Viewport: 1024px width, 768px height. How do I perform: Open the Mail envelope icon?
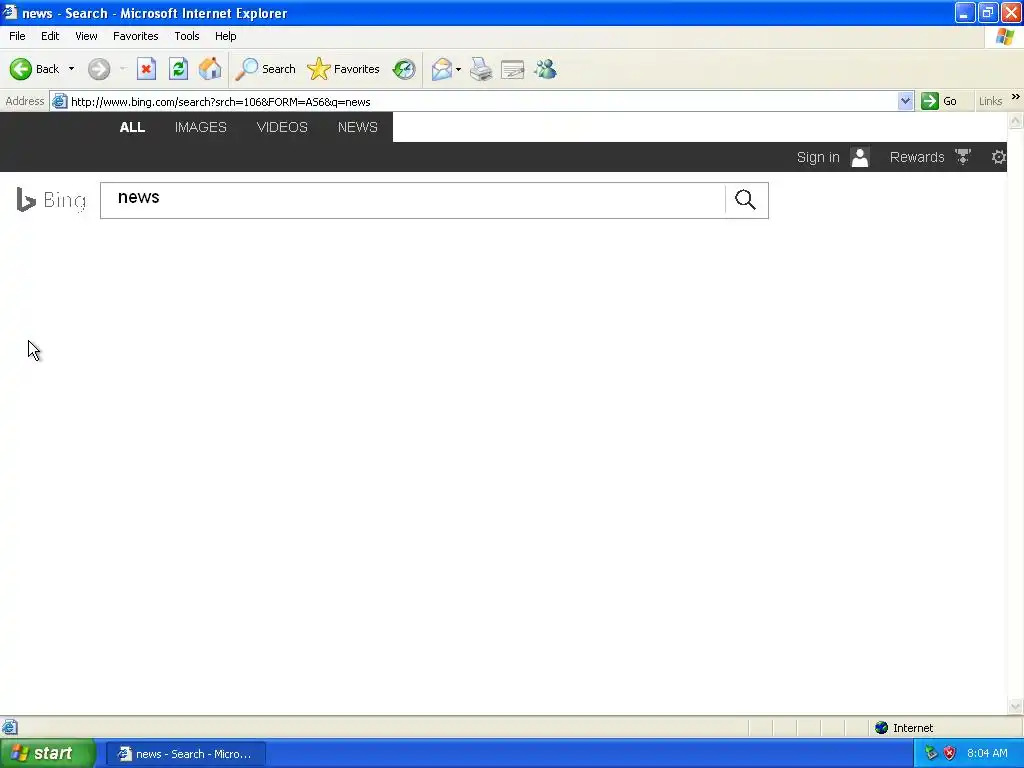[x=442, y=69]
